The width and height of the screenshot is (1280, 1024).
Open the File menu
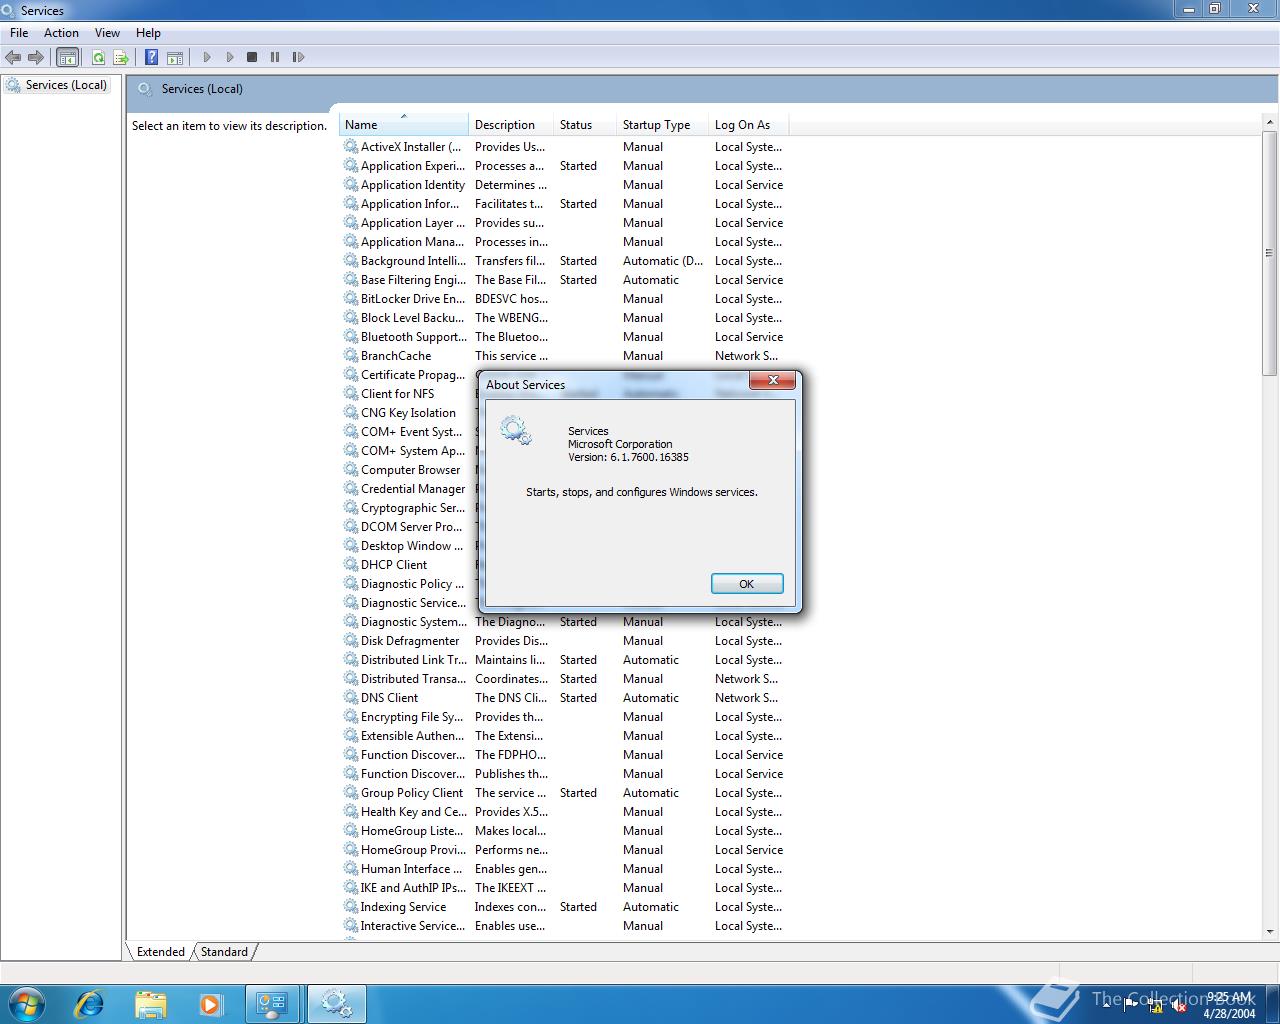coord(19,33)
